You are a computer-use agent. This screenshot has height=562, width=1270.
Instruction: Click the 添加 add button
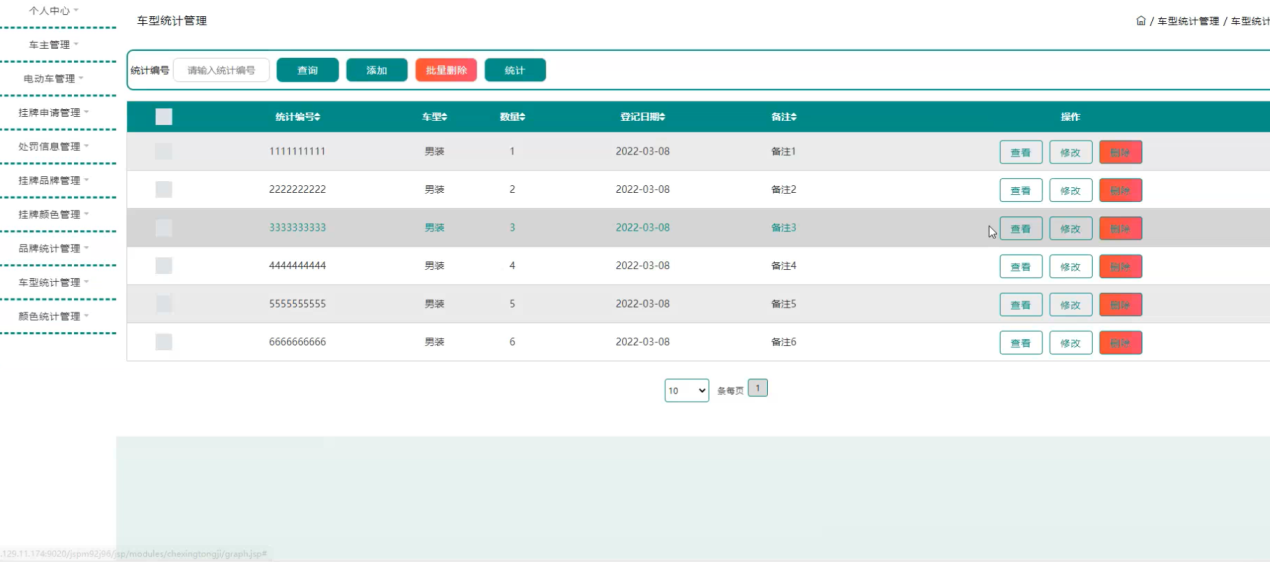pos(377,70)
